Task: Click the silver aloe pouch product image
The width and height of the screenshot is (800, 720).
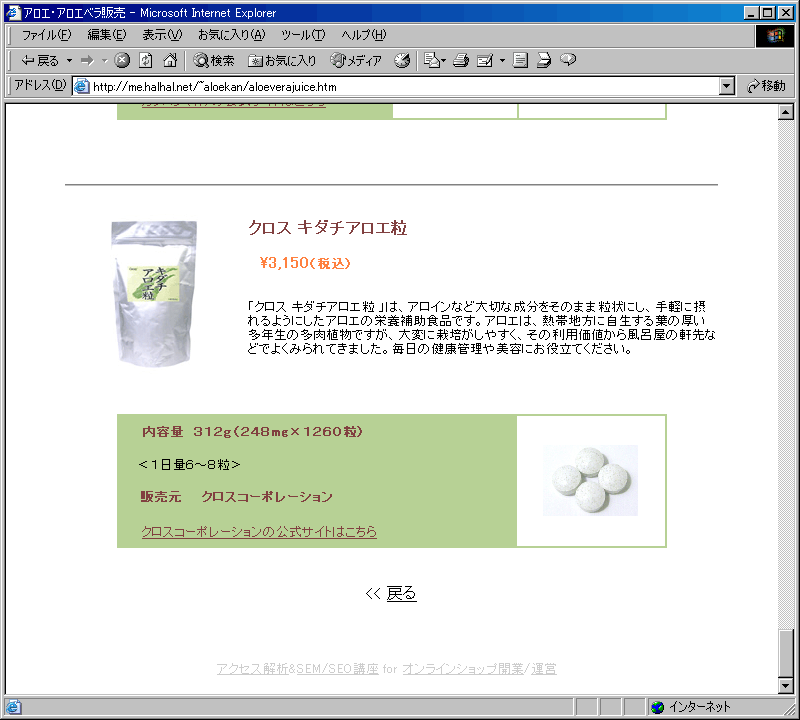Action: (x=154, y=293)
